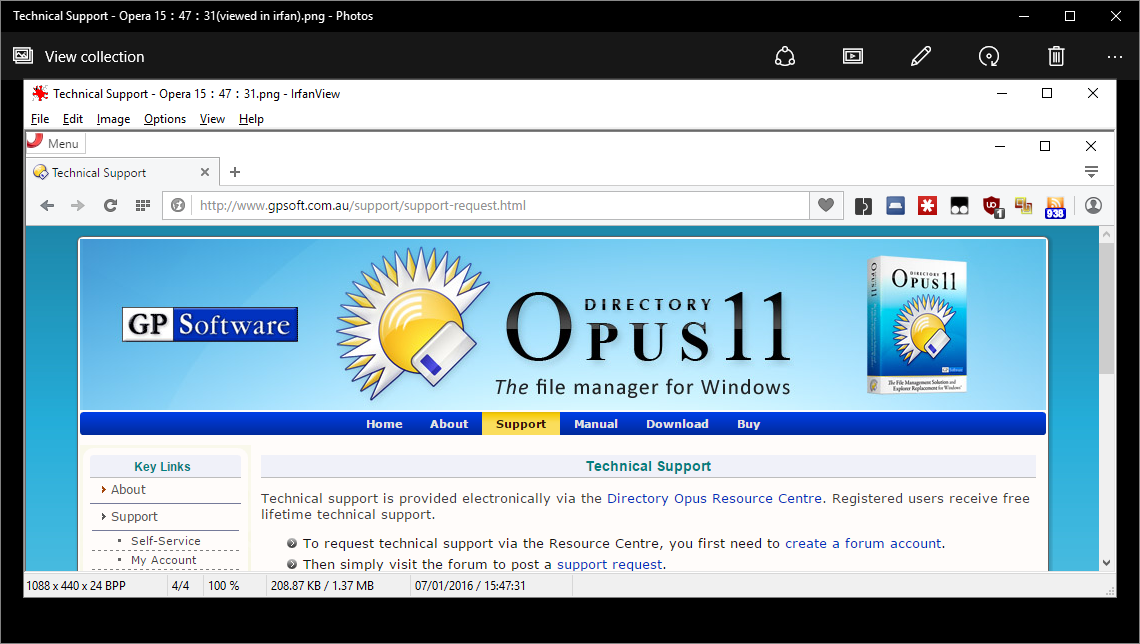Go back using Opera's back arrow
Screen dimensions: 1140x644
pyautogui.click(x=47, y=206)
